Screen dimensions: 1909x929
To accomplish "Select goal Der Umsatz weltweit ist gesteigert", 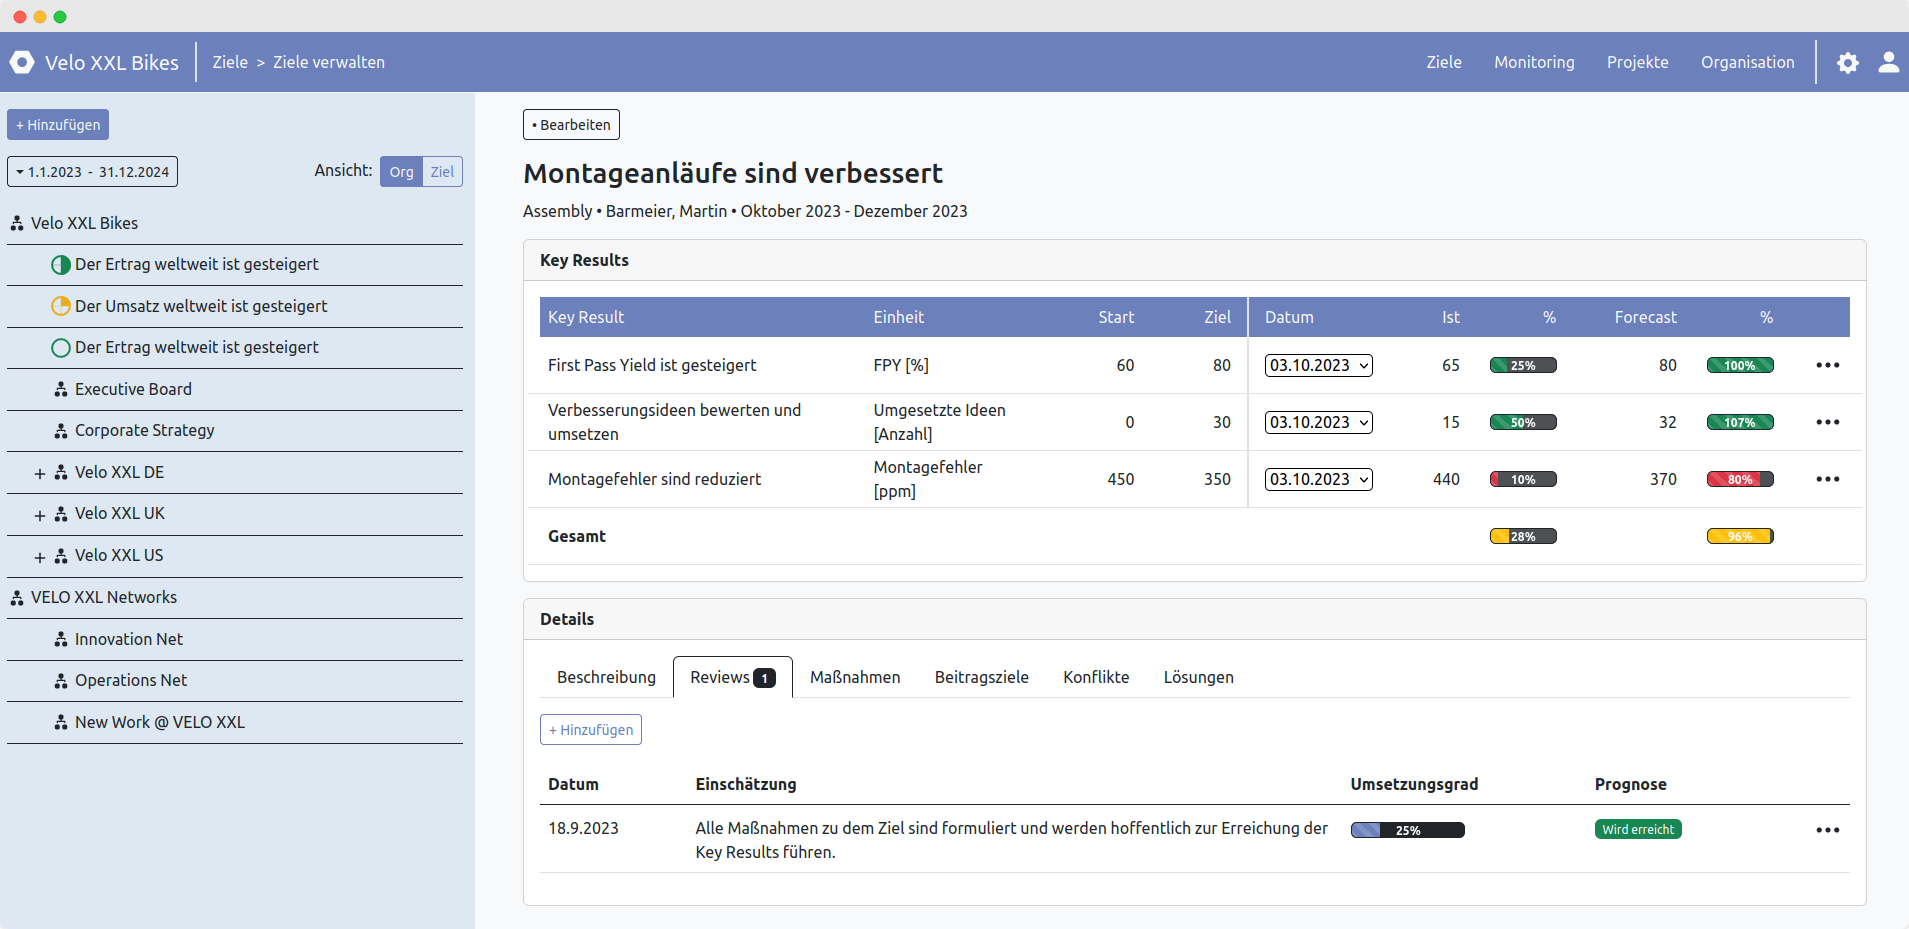I will [x=201, y=306].
